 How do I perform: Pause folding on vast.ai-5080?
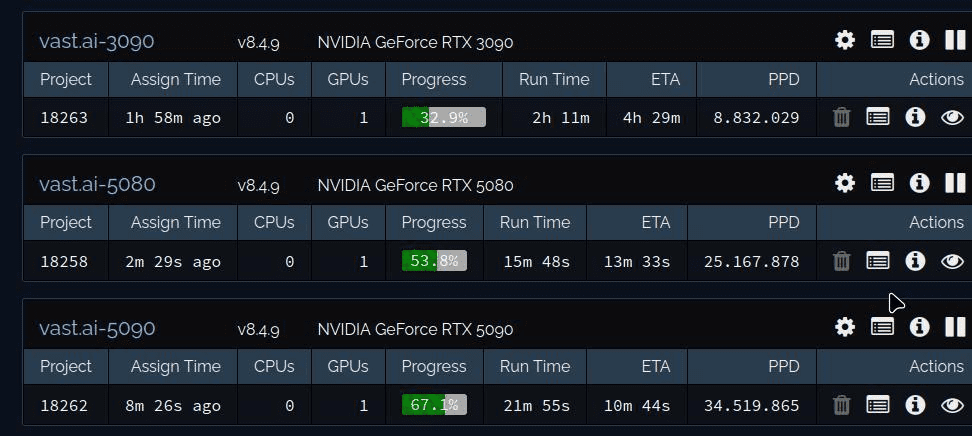pyautogui.click(x=955, y=183)
